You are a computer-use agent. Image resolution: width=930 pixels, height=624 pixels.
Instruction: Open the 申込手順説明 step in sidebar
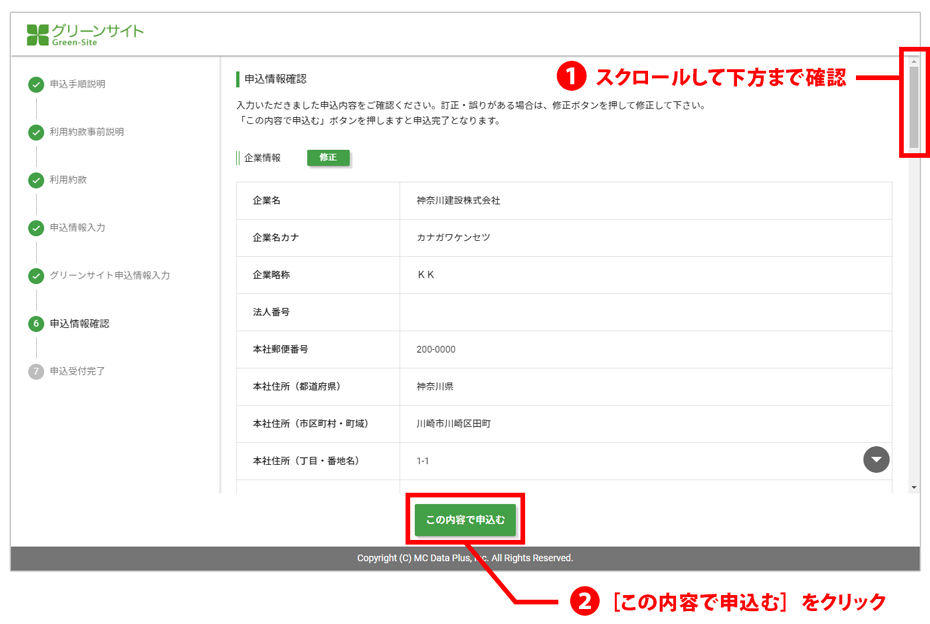pos(77,84)
